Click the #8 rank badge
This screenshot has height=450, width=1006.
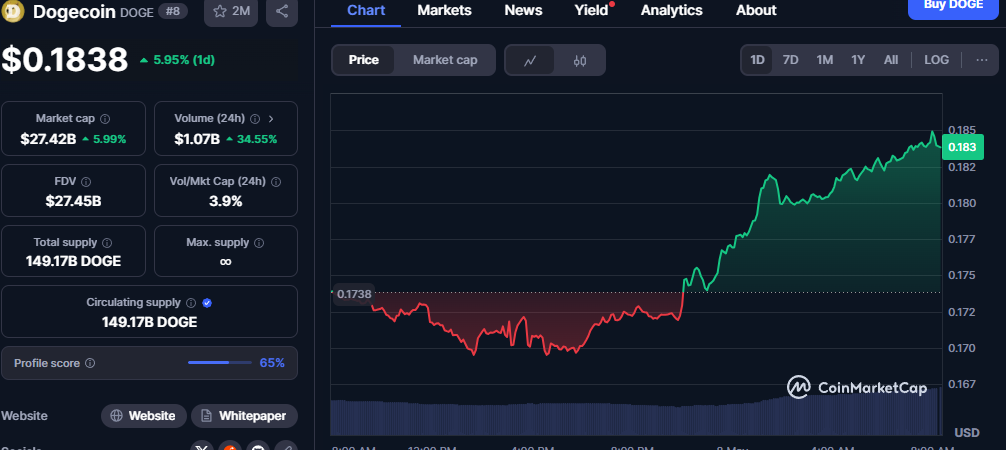click(x=173, y=11)
